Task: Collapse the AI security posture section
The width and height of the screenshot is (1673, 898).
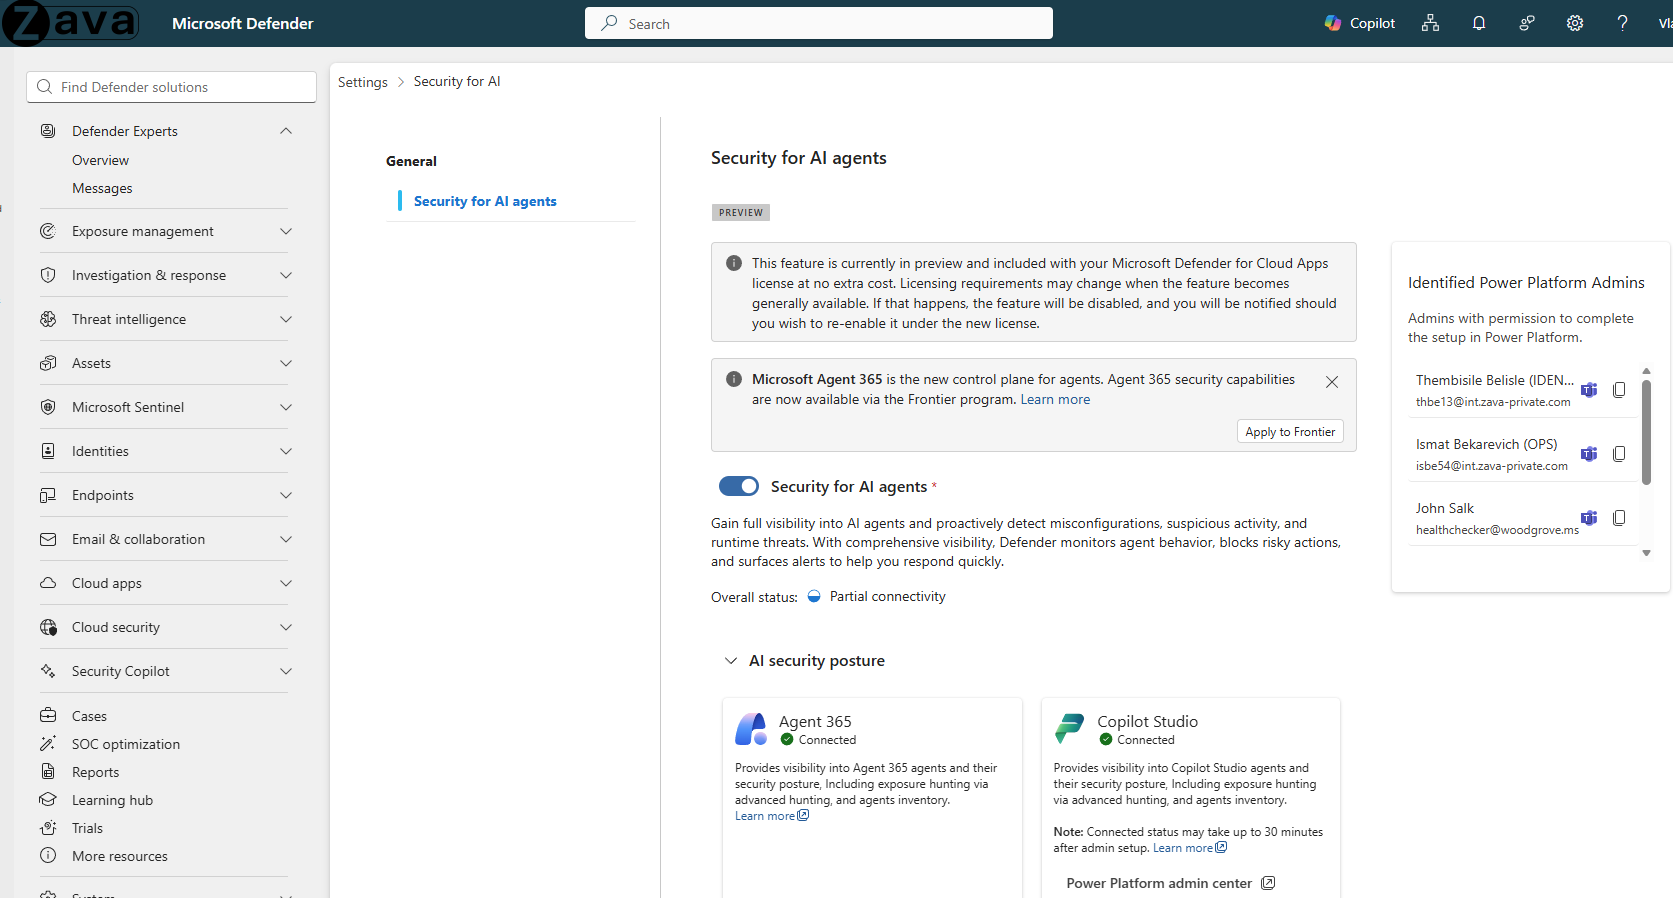Action: (x=731, y=661)
